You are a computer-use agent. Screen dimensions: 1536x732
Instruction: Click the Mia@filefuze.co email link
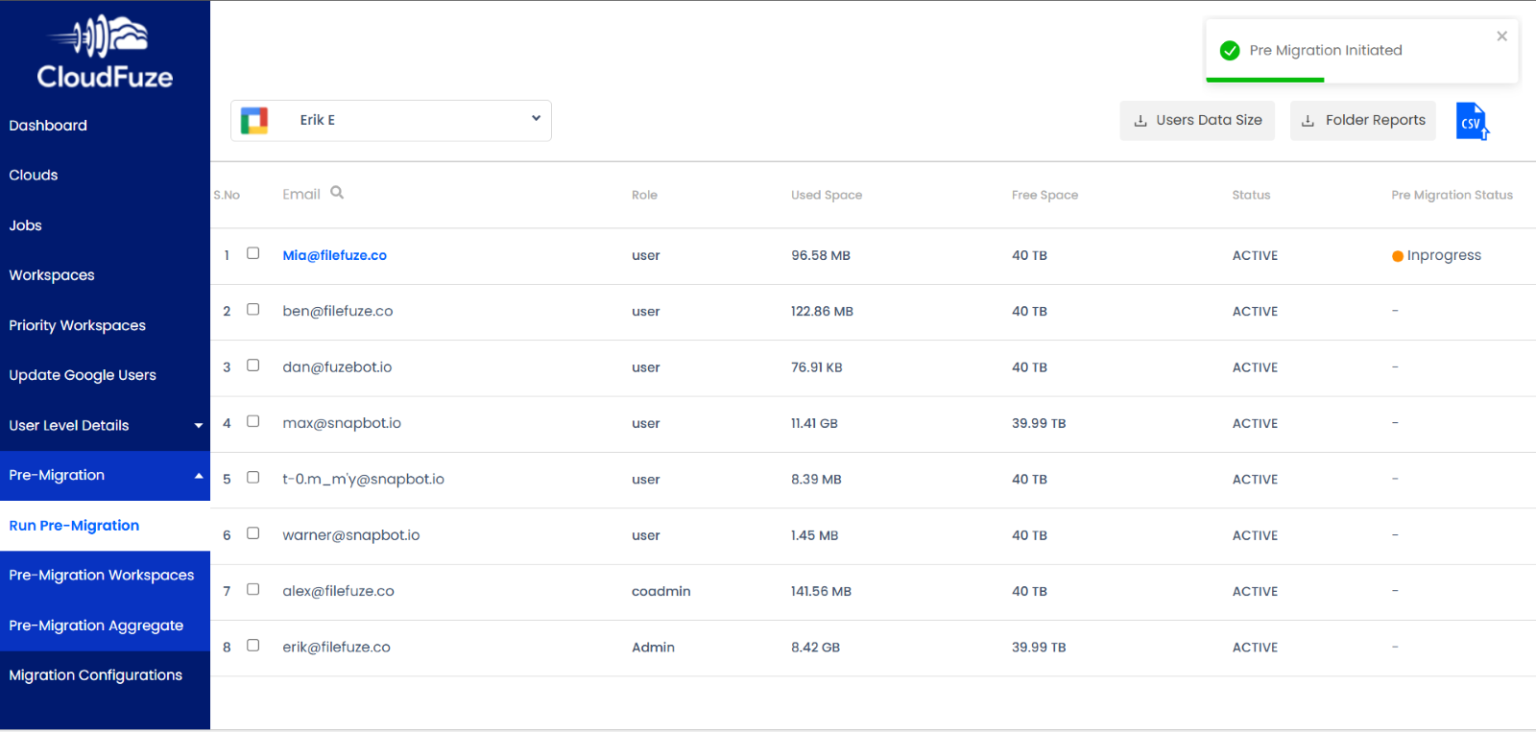click(334, 255)
